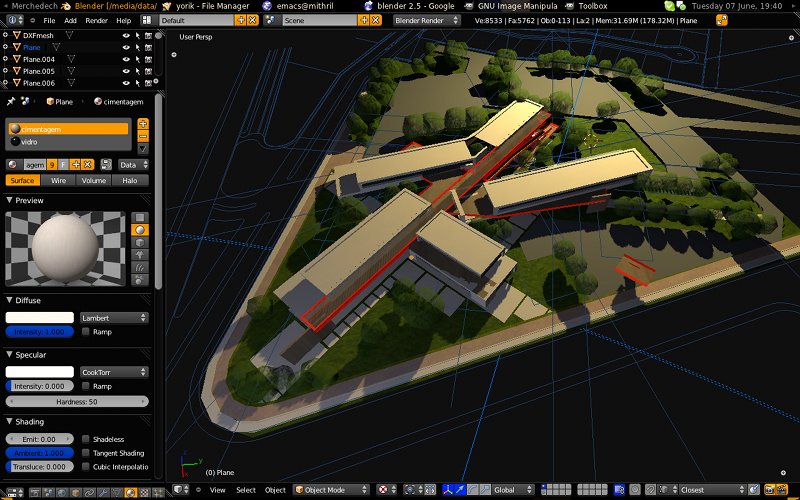Click render camera icon for Plane.006
This screenshot has width=800, height=500.
(x=148, y=83)
